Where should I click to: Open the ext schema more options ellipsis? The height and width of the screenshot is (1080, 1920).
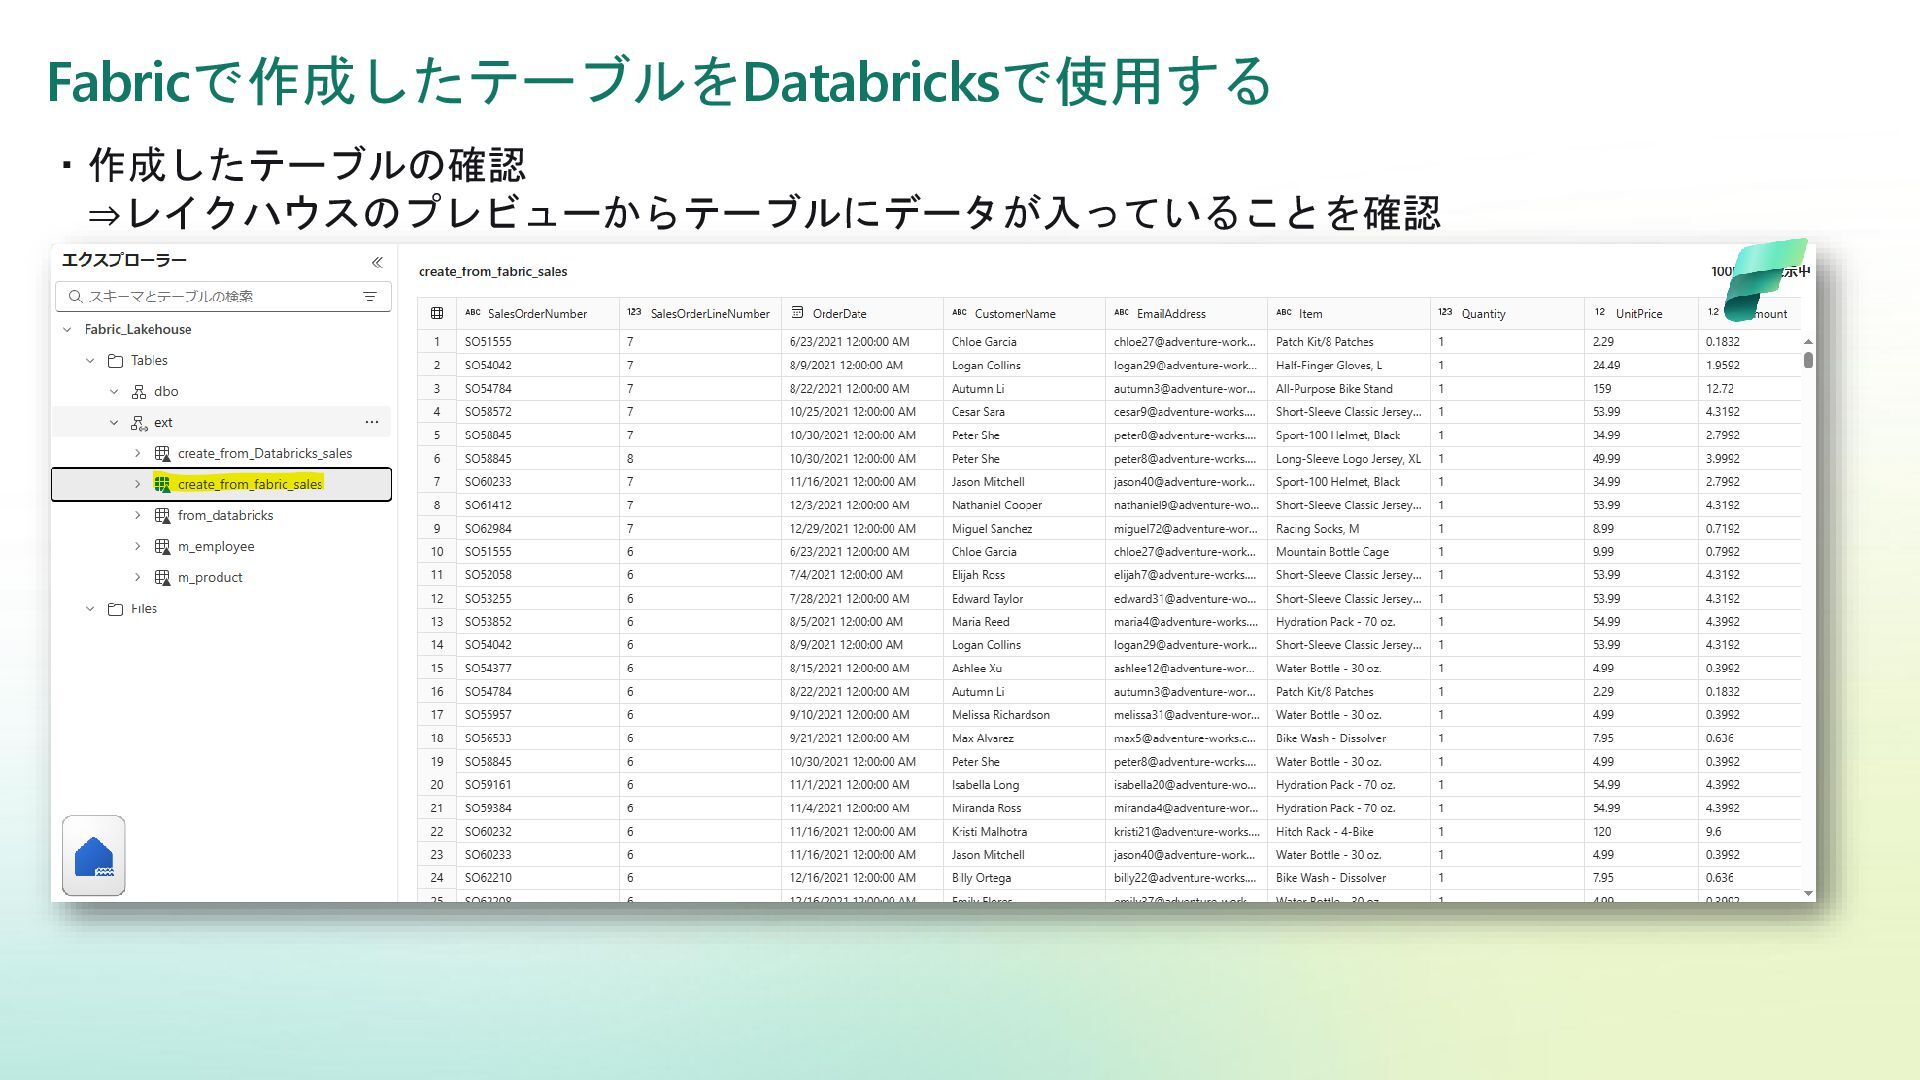[372, 422]
